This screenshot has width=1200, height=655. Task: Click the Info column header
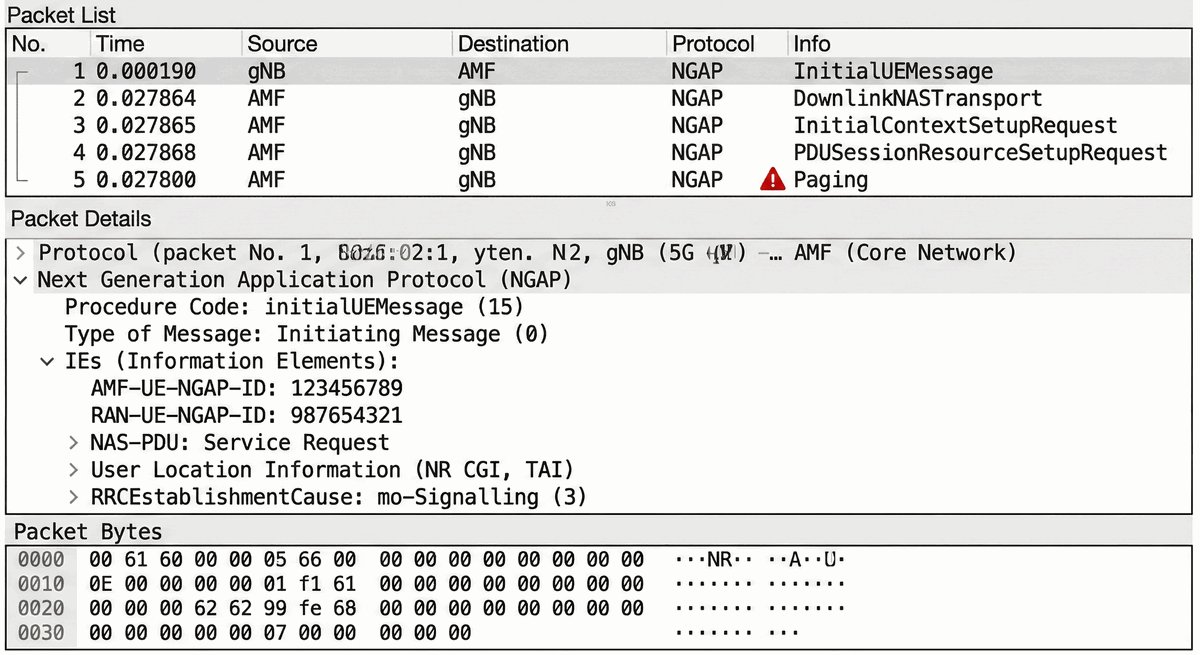point(811,44)
